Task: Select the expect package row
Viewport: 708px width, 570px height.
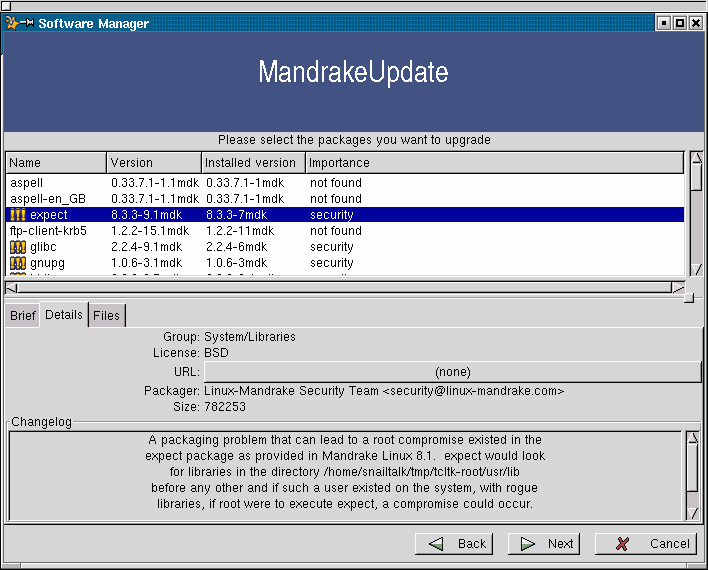Action: point(345,215)
